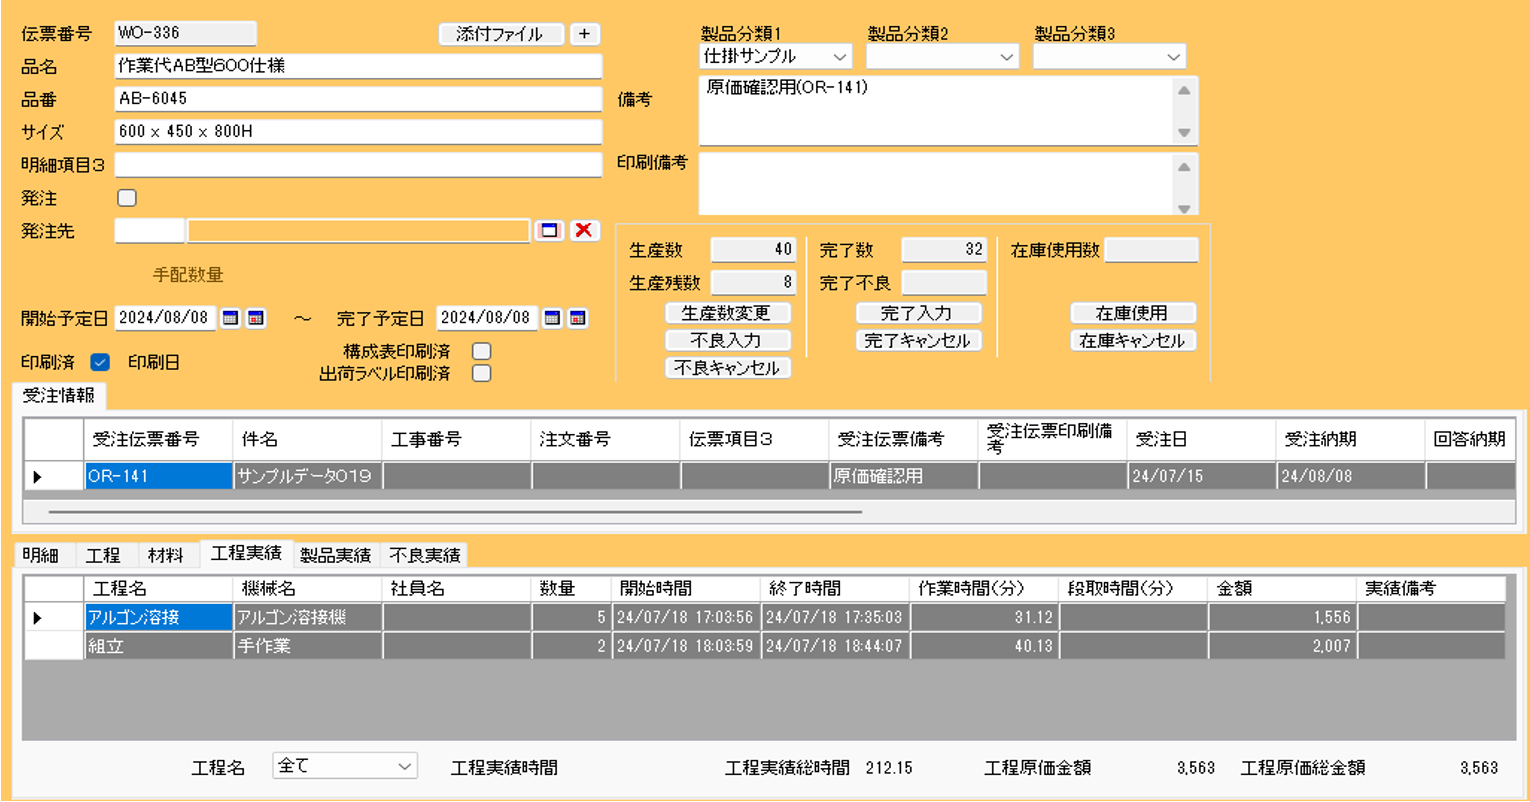Add an attachment with the + button

(x=584, y=34)
